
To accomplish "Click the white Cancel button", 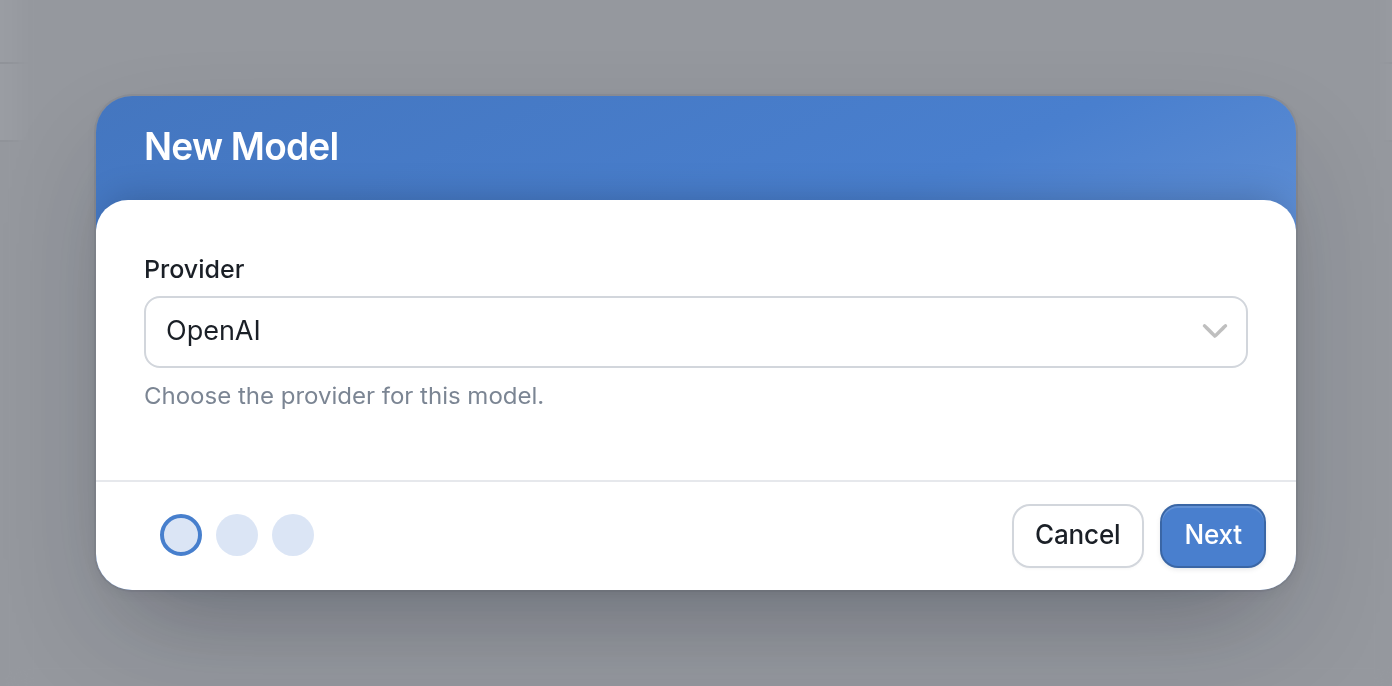I will (x=1077, y=535).
